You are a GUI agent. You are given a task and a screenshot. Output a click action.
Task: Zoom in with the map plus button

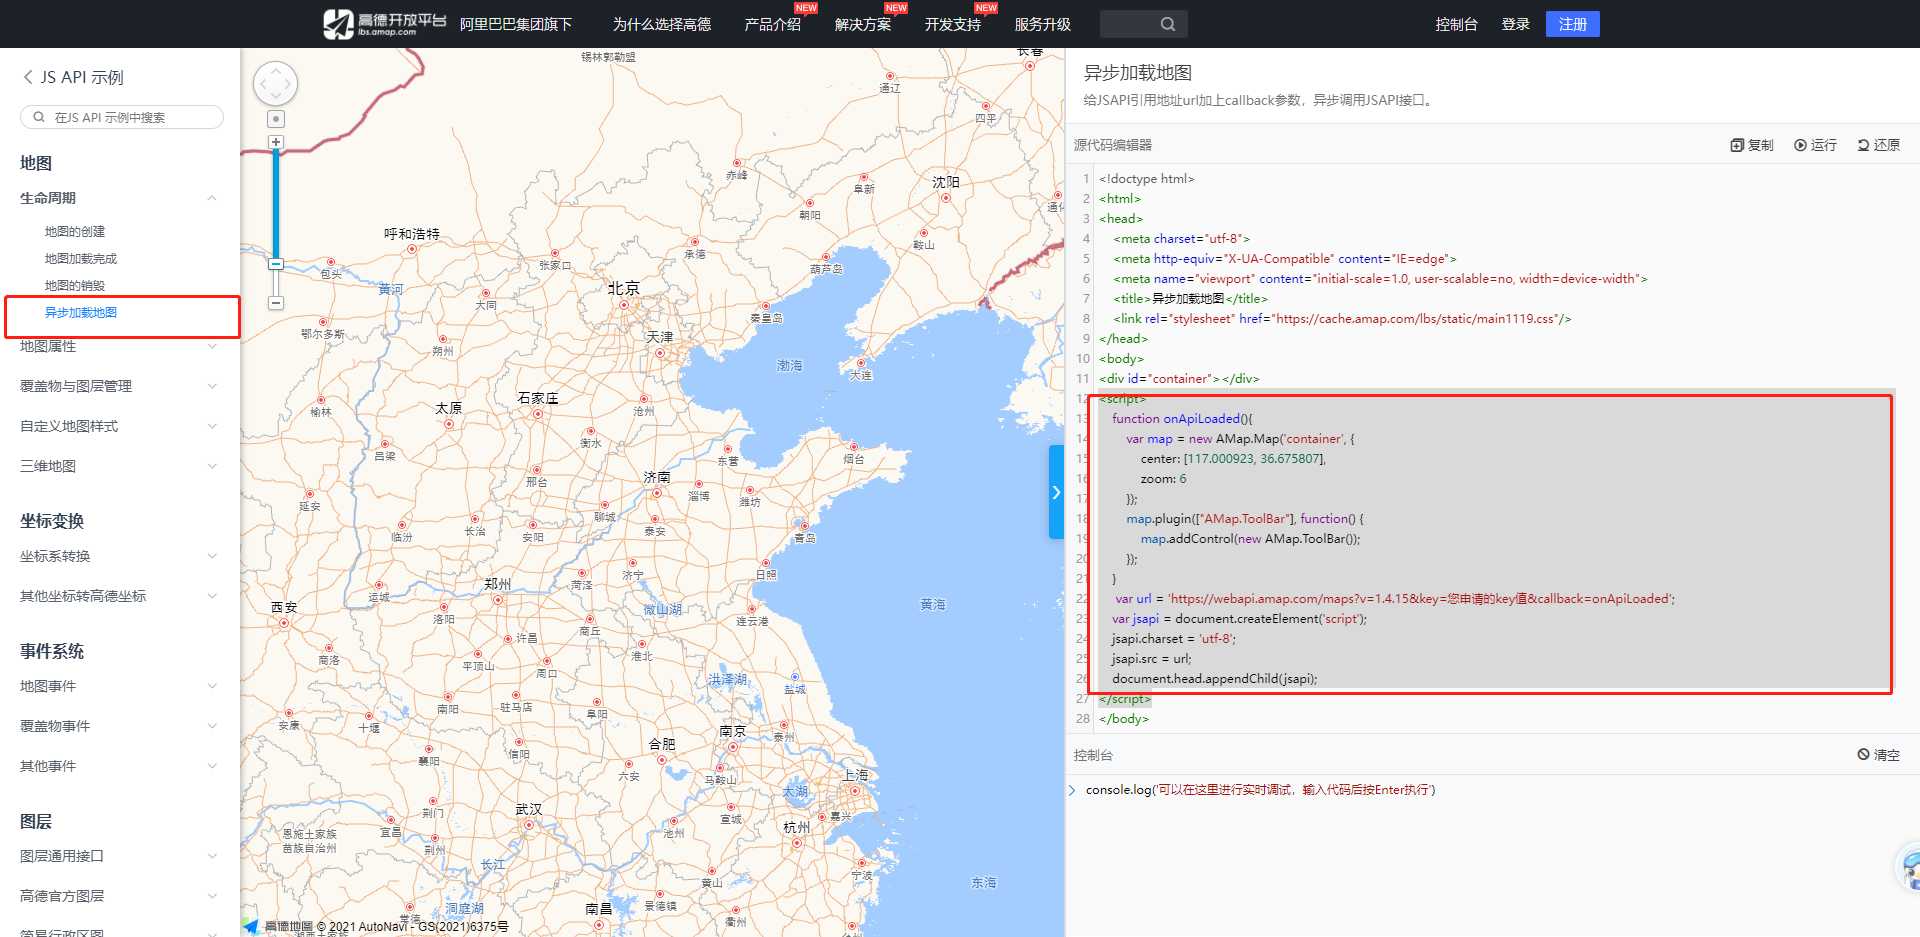(276, 142)
